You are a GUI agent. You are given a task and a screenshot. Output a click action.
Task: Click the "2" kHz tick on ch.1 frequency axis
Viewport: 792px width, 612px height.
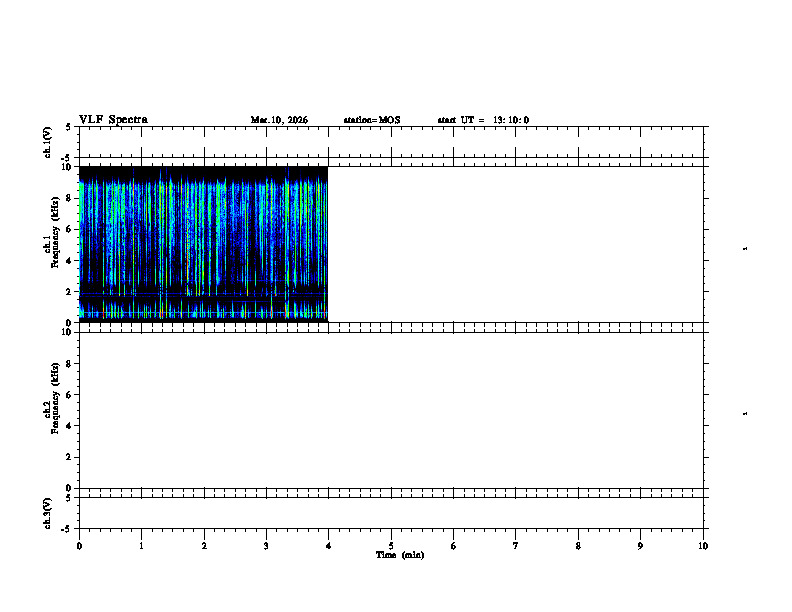pyautogui.click(x=69, y=291)
